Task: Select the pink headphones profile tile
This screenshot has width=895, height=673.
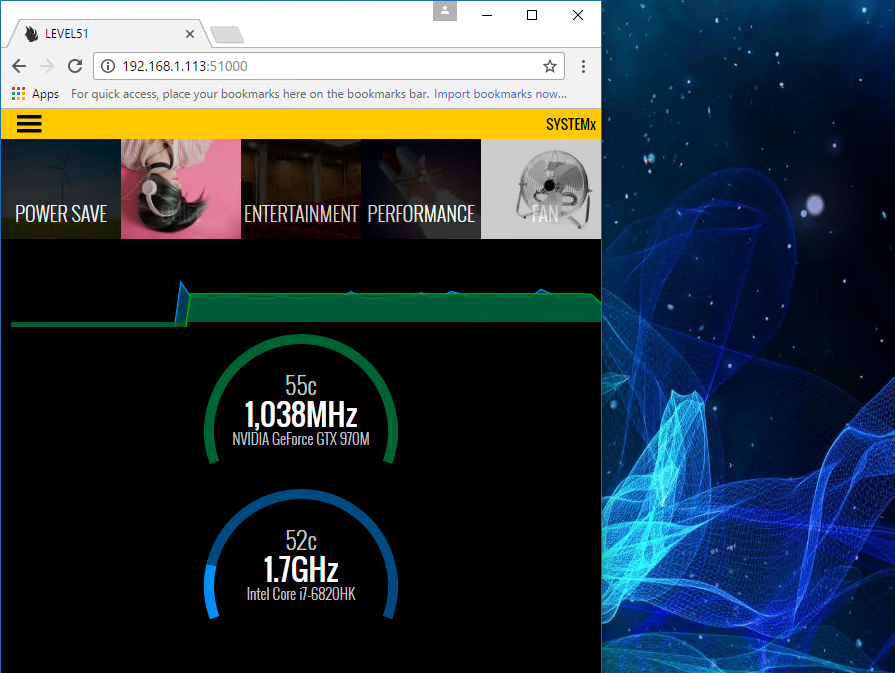Action: point(181,189)
